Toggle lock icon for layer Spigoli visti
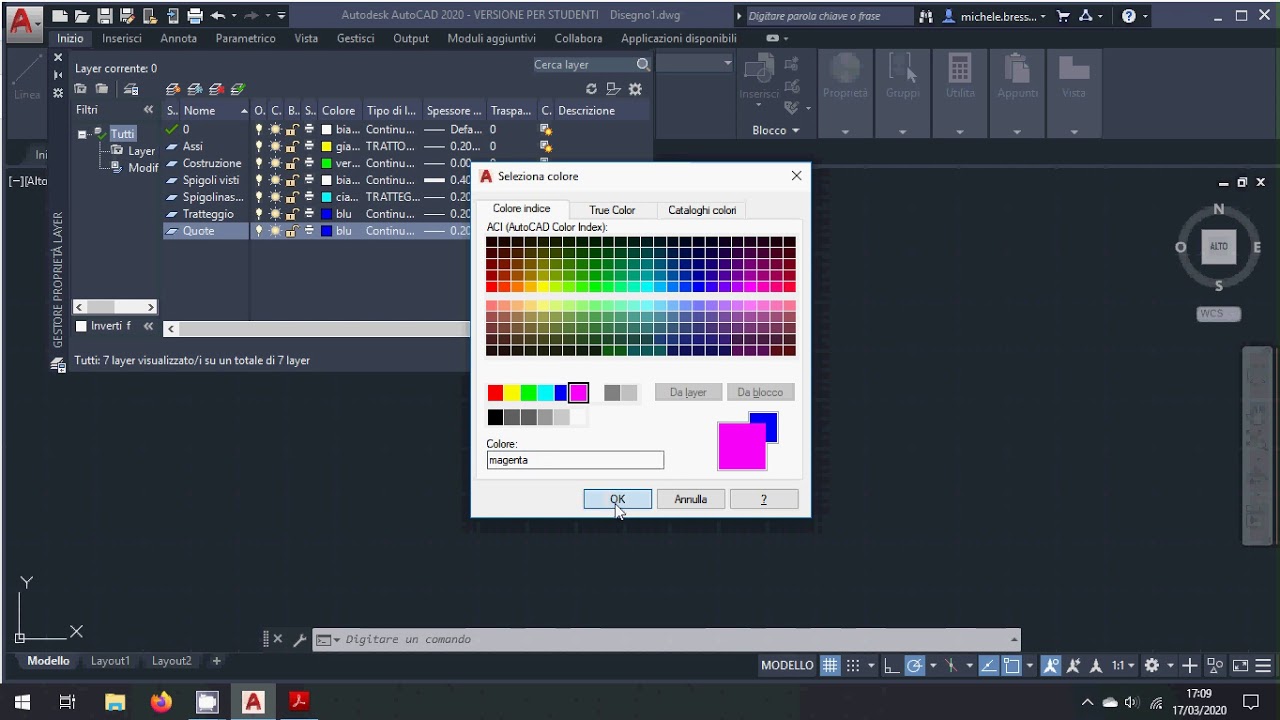Viewport: 1280px width, 720px height. tap(292, 180)
